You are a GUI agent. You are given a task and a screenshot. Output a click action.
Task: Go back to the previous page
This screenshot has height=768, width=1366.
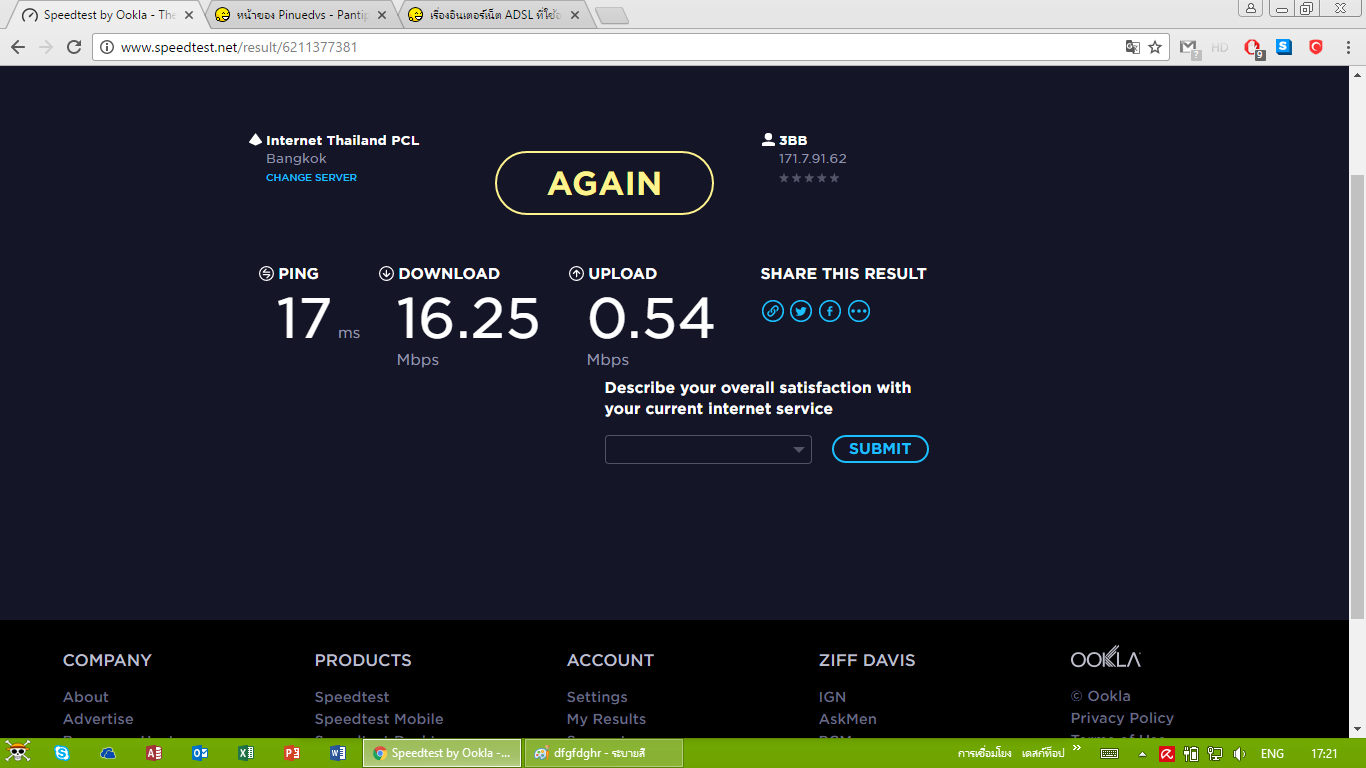[x=18, y=47]
